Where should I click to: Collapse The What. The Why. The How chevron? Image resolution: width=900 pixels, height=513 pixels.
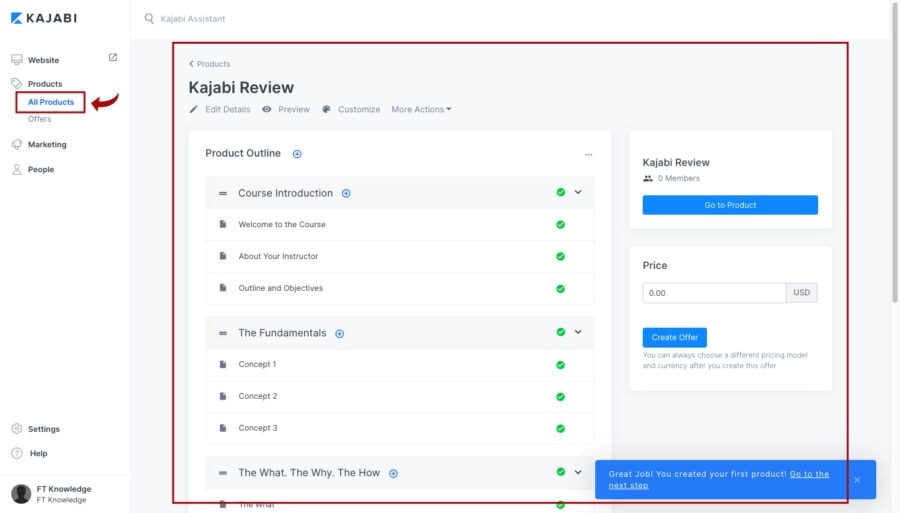point(578,472)
